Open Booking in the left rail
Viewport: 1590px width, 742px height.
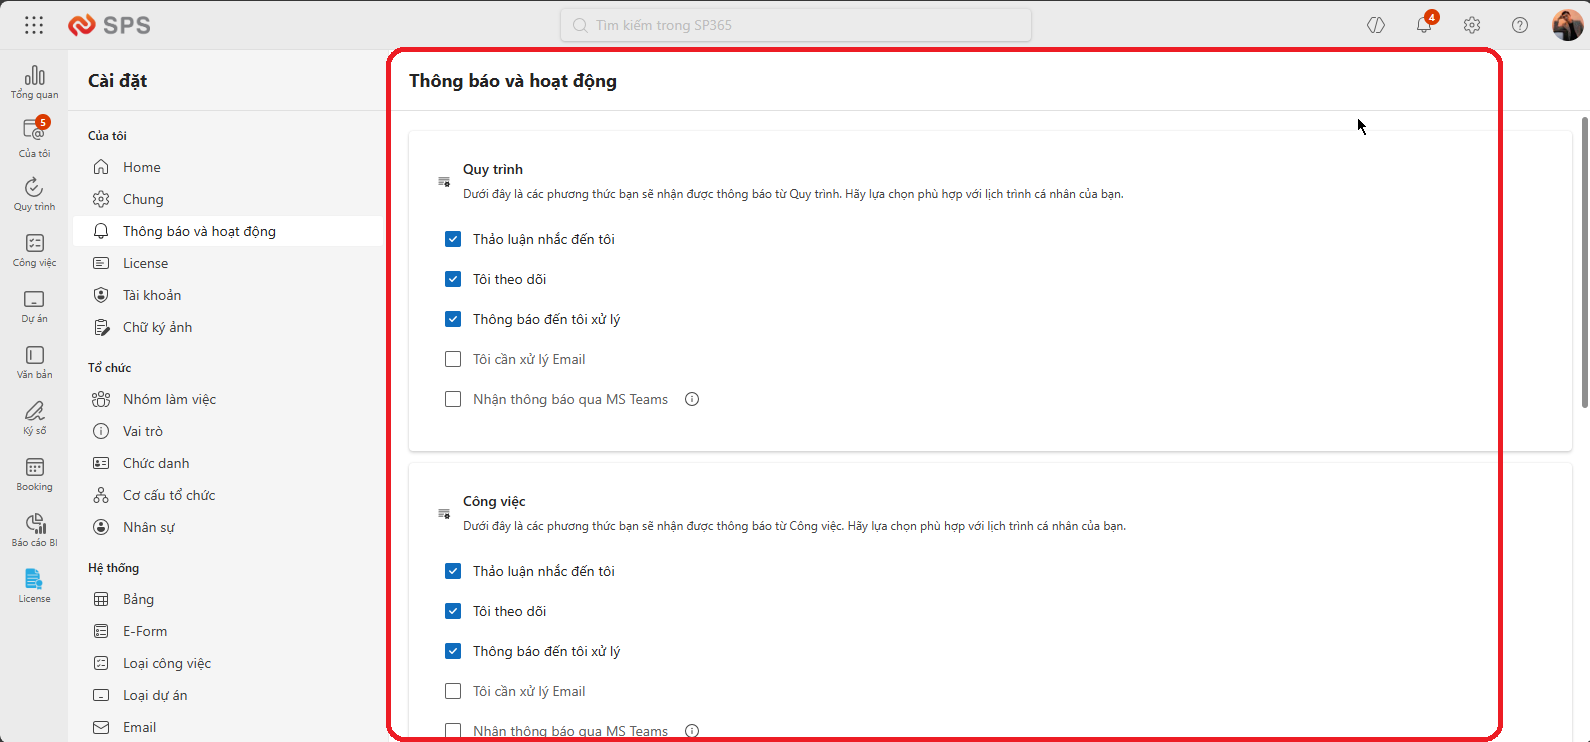35,474
